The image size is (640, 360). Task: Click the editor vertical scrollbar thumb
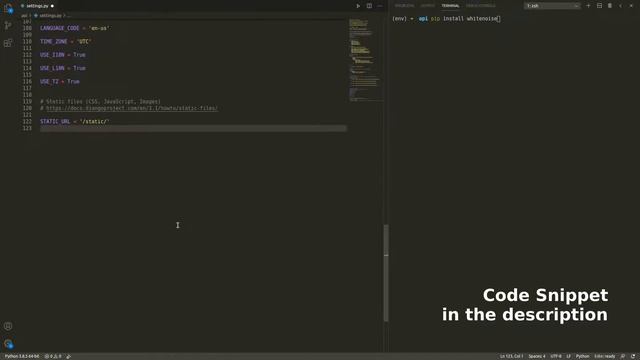[386, 273]
